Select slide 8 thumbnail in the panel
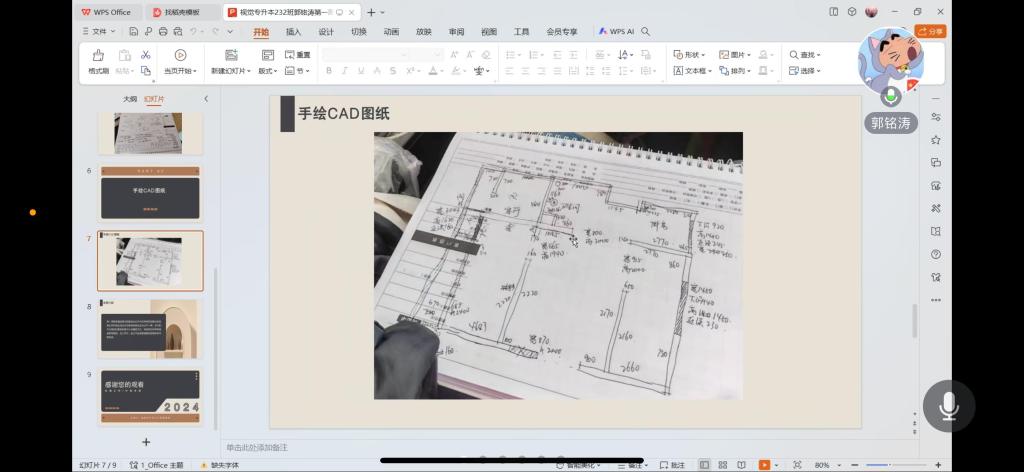 [x=150, y=329]
